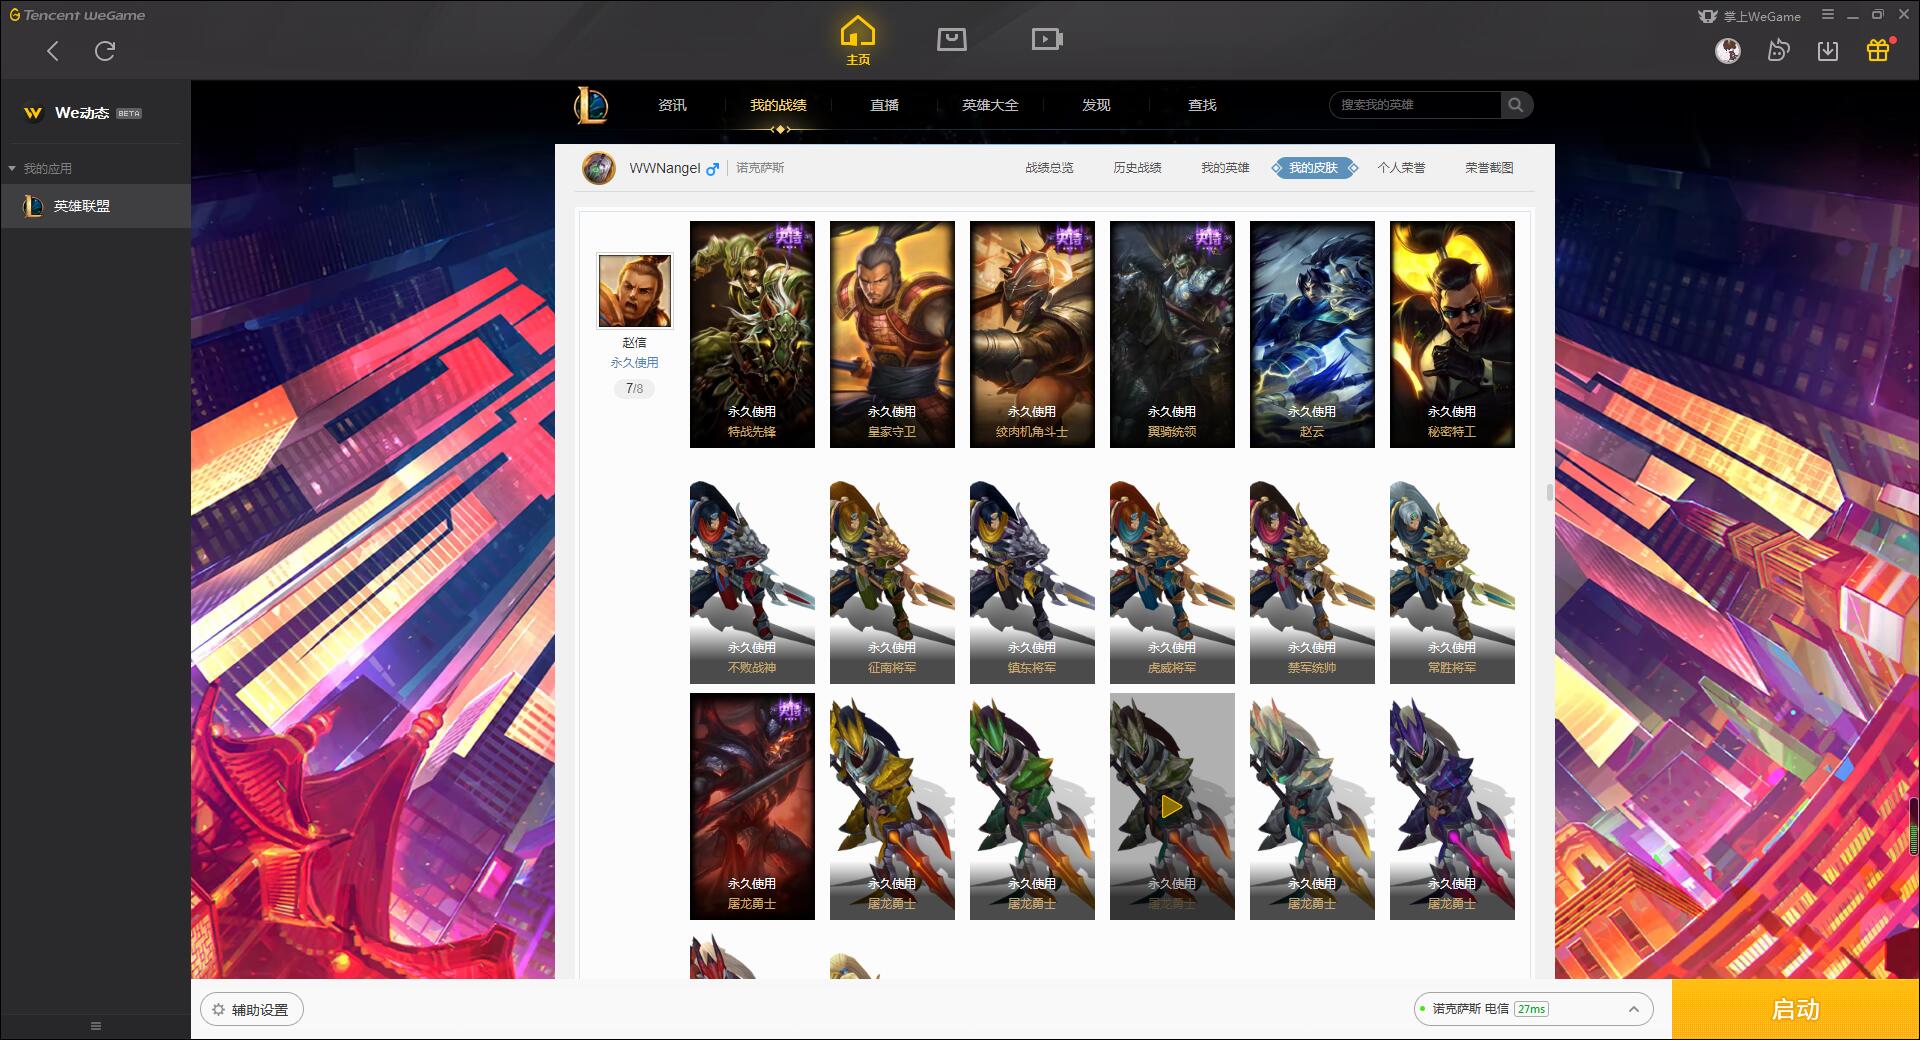Open We动态 in the sidebar
The image size is (1920, 1040).
point(82,113)
